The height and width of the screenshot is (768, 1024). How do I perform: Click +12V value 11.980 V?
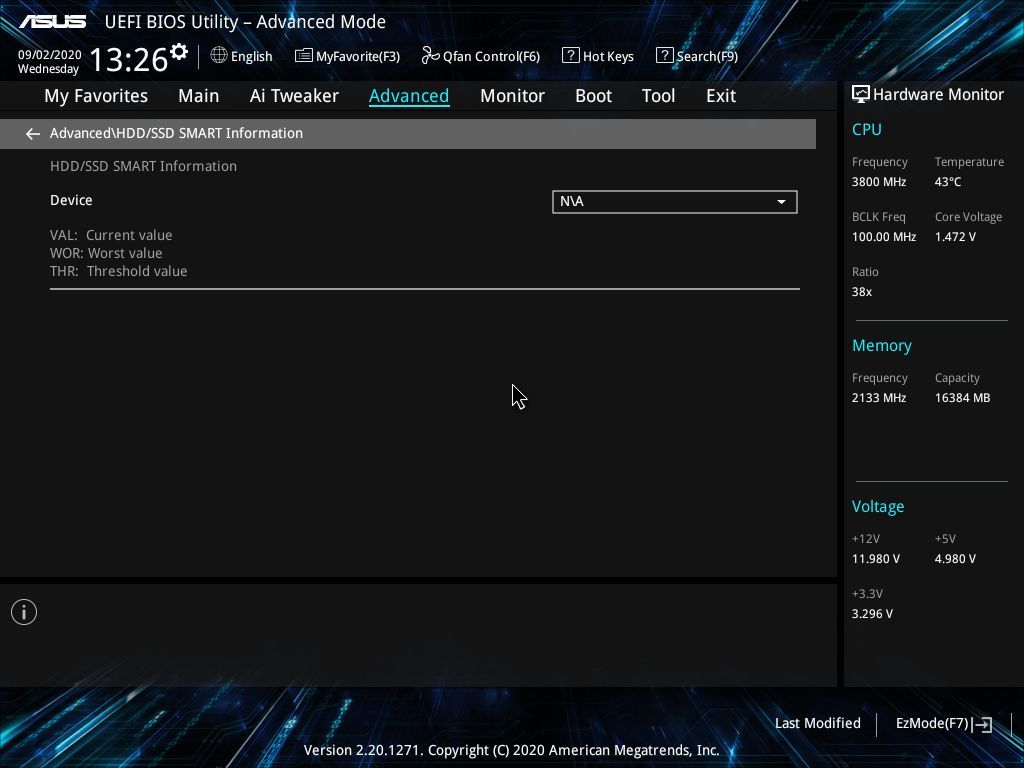pos(876,559)
